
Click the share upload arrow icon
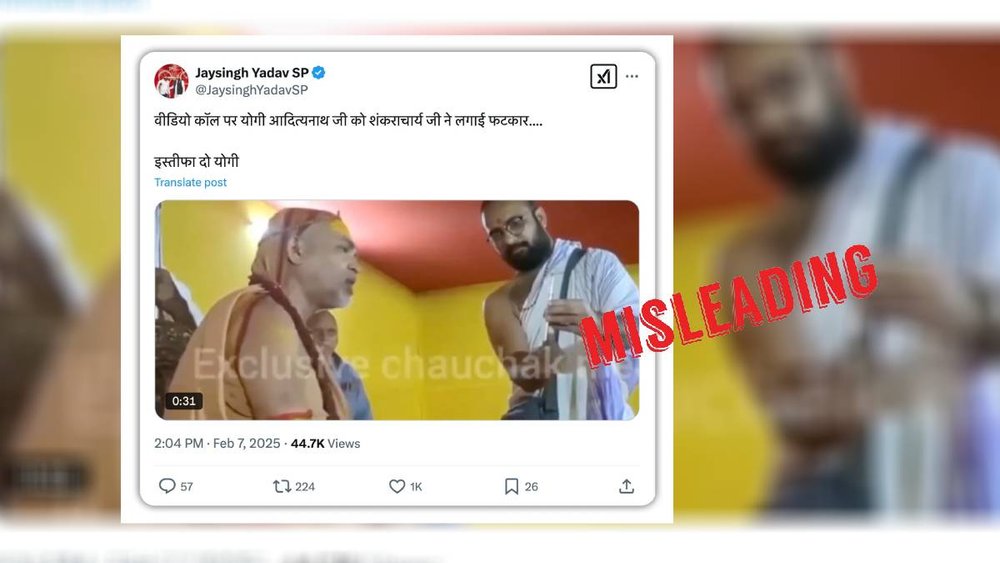tap(626, 486)
